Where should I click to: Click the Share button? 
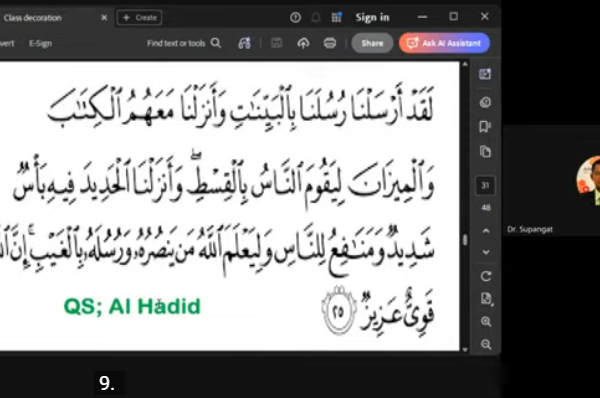[x=372, y=43]
